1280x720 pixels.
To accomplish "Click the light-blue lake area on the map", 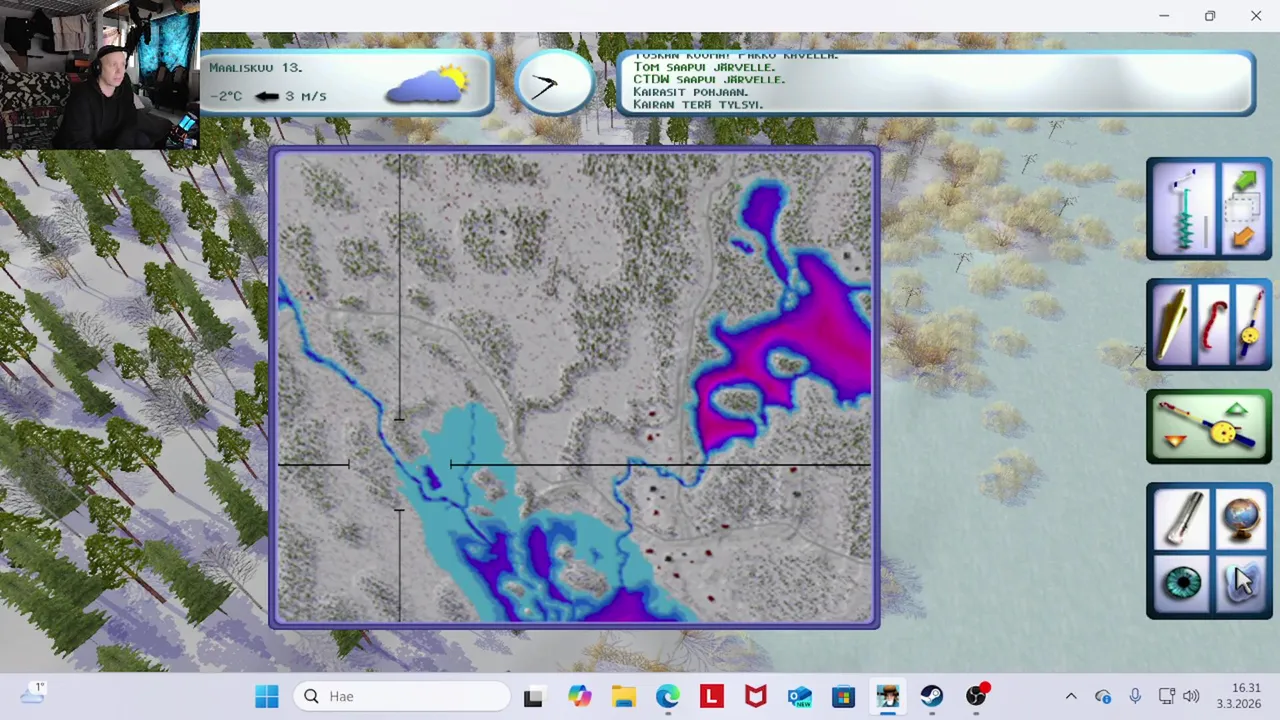I will coord(462,440).
